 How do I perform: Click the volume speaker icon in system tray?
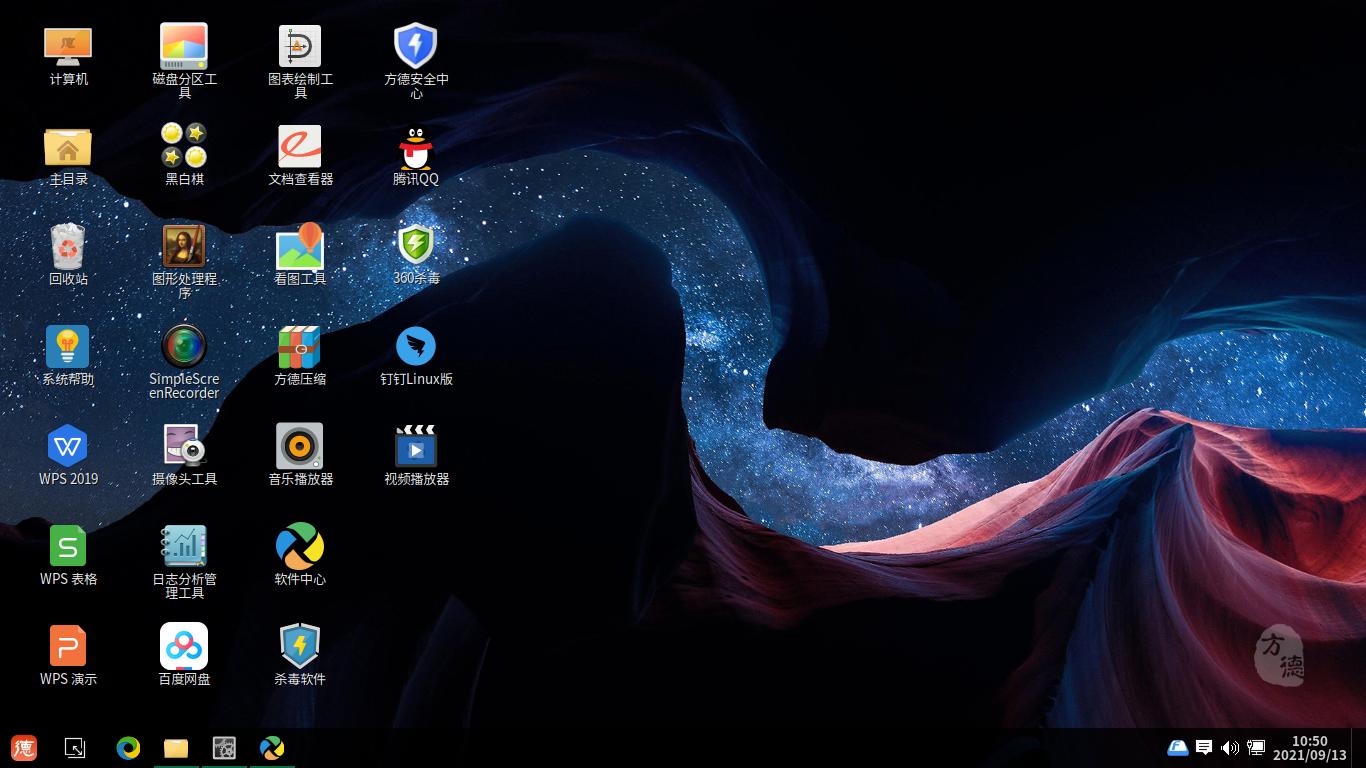pyautogui.click(x=1230, y=748)
